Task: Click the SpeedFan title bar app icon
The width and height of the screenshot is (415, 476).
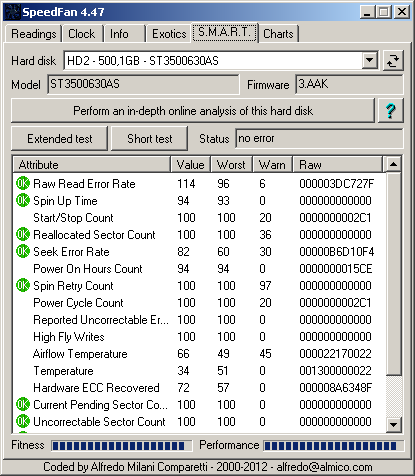Action: [x=13, y=12]
